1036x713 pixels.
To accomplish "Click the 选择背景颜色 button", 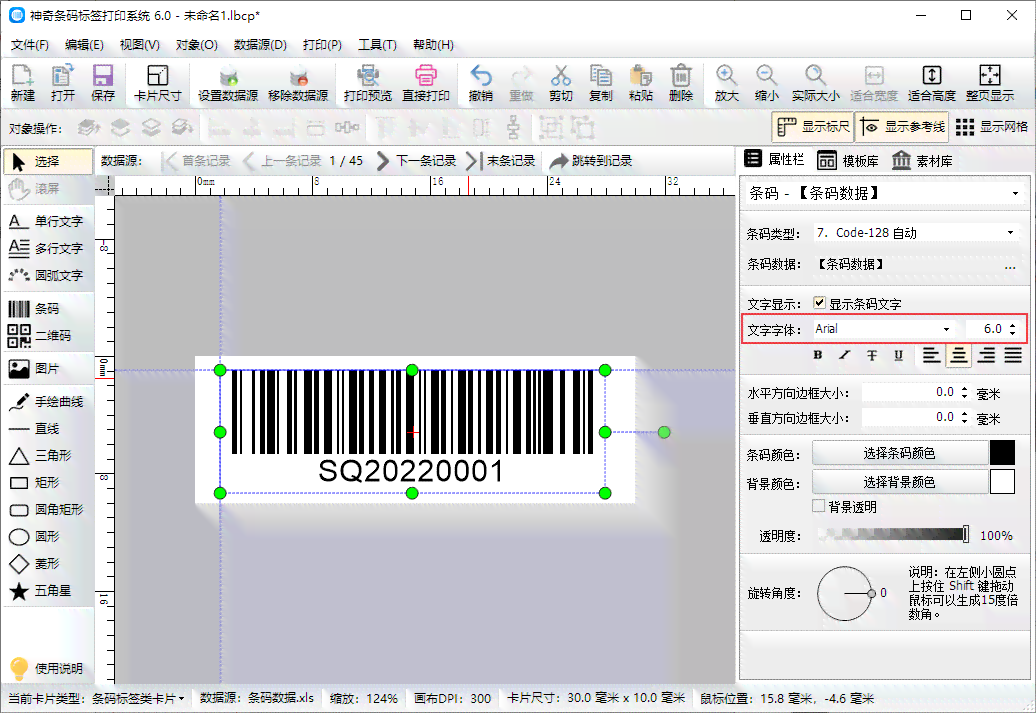I will 899,482.
